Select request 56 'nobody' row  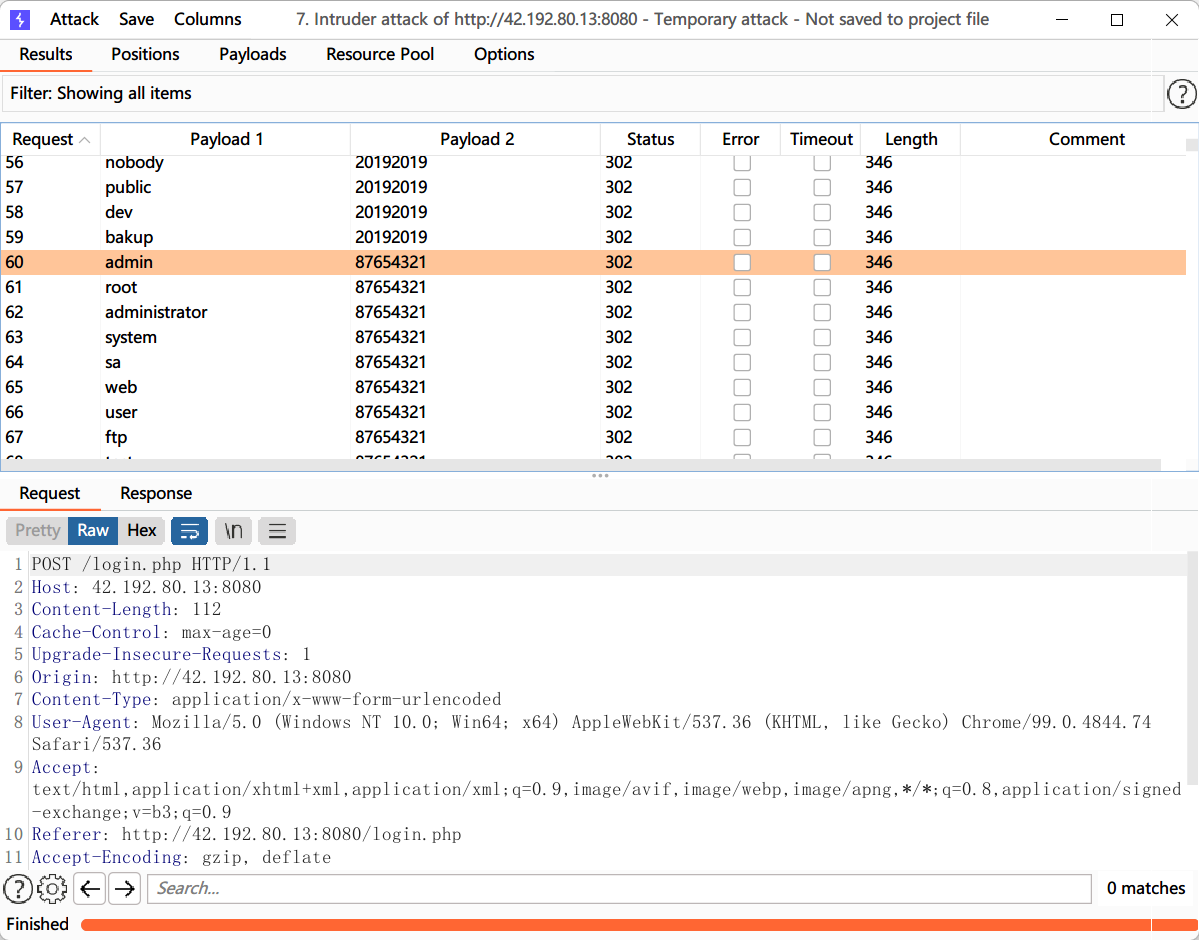click(x=593, y=163)
